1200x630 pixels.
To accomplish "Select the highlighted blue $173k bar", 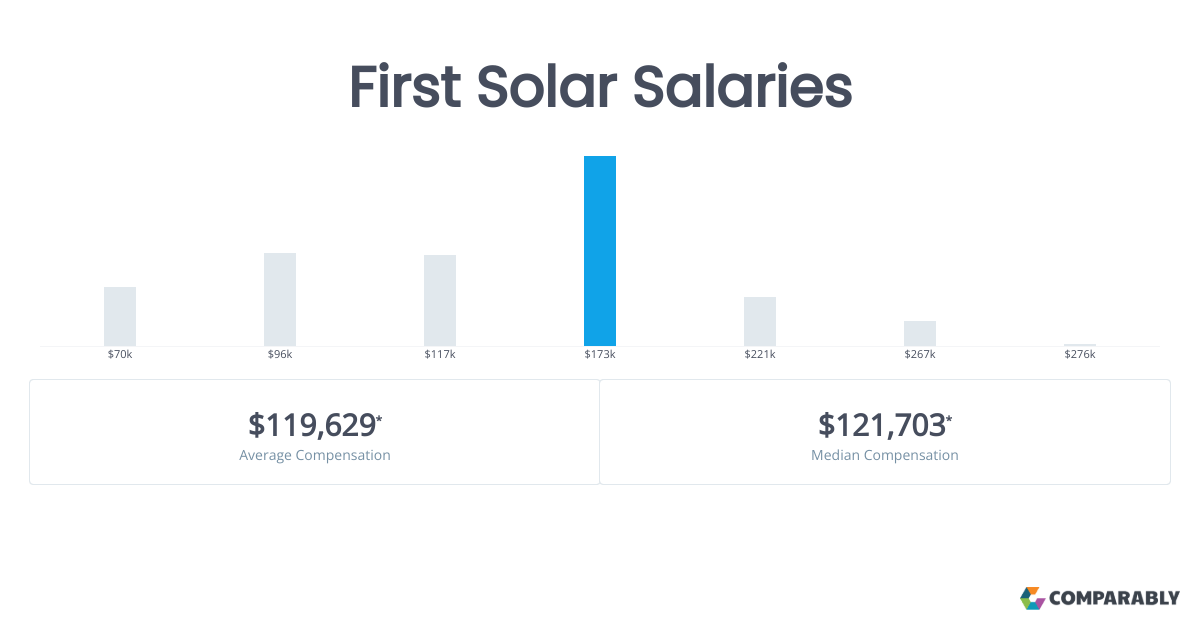I will (x=600, y=251).
